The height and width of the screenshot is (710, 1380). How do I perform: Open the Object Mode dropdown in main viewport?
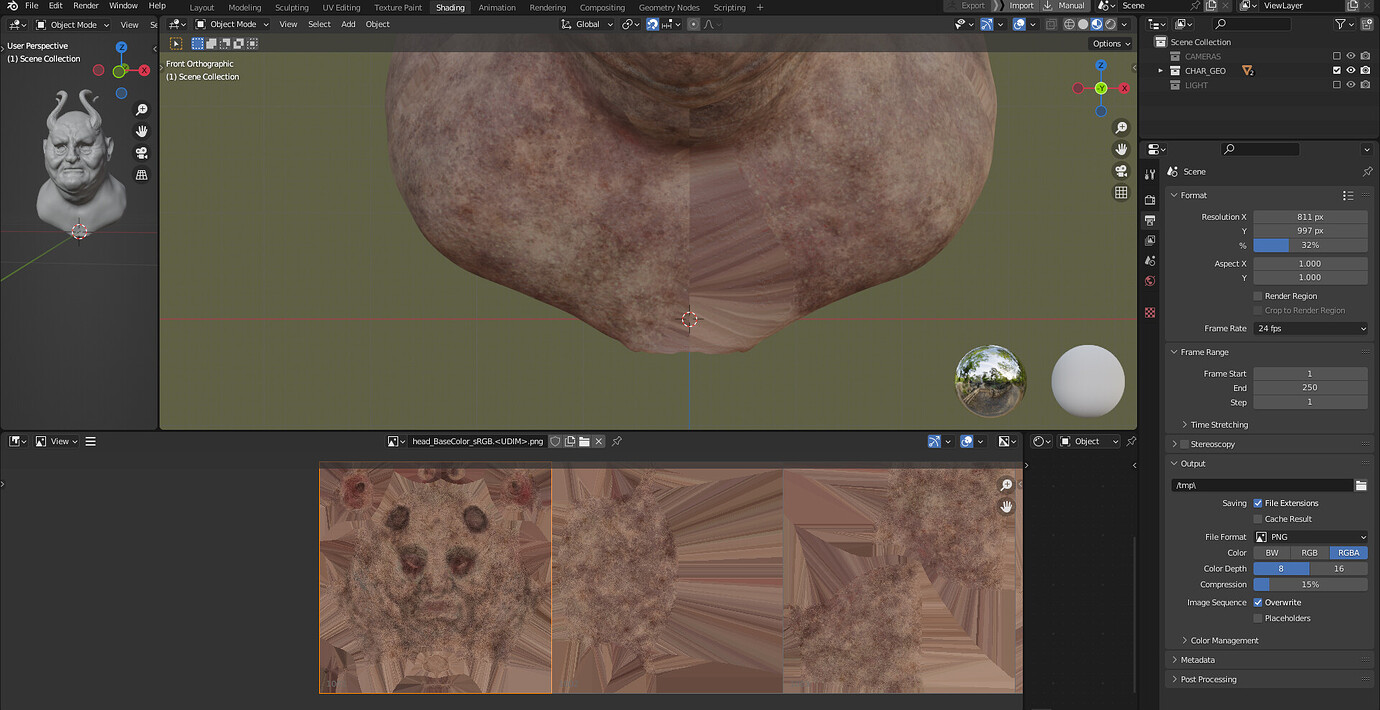tap(232, 24)
